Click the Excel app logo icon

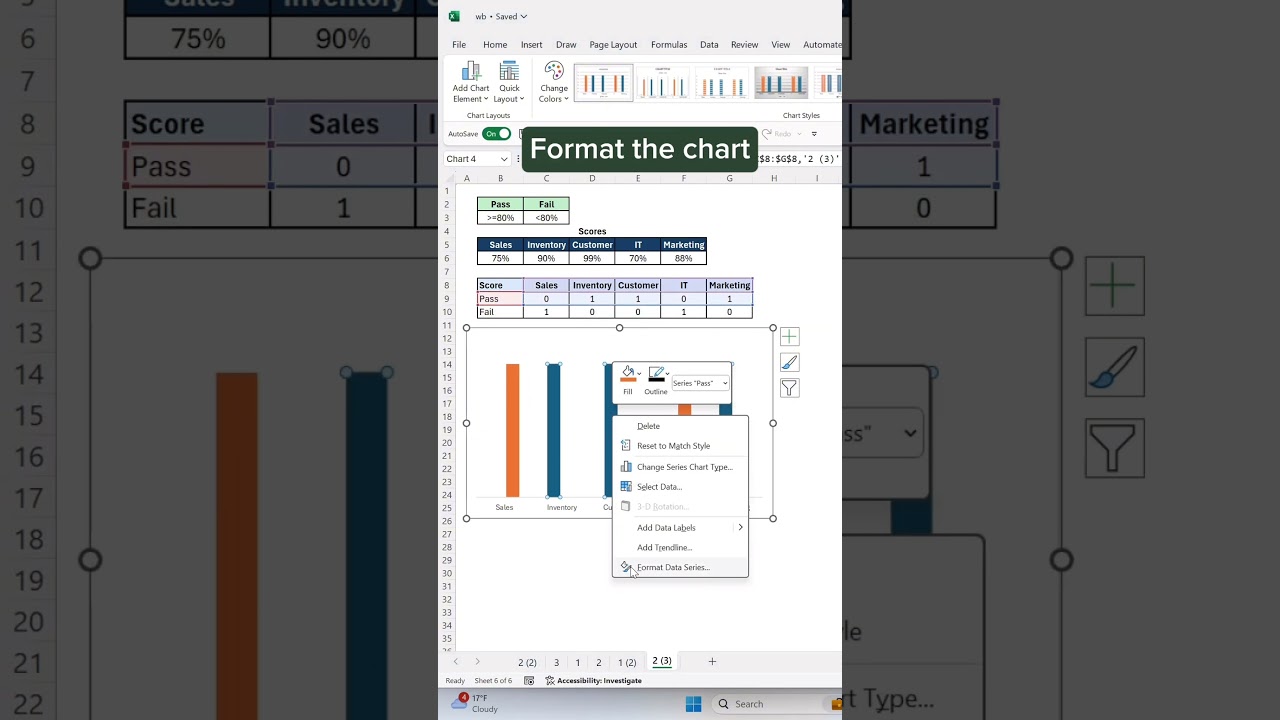tap(454, 16)
